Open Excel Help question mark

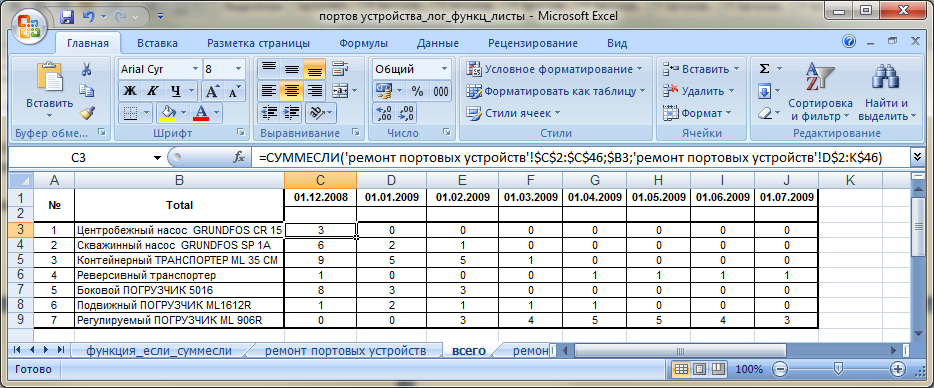(x=849, y=41)
